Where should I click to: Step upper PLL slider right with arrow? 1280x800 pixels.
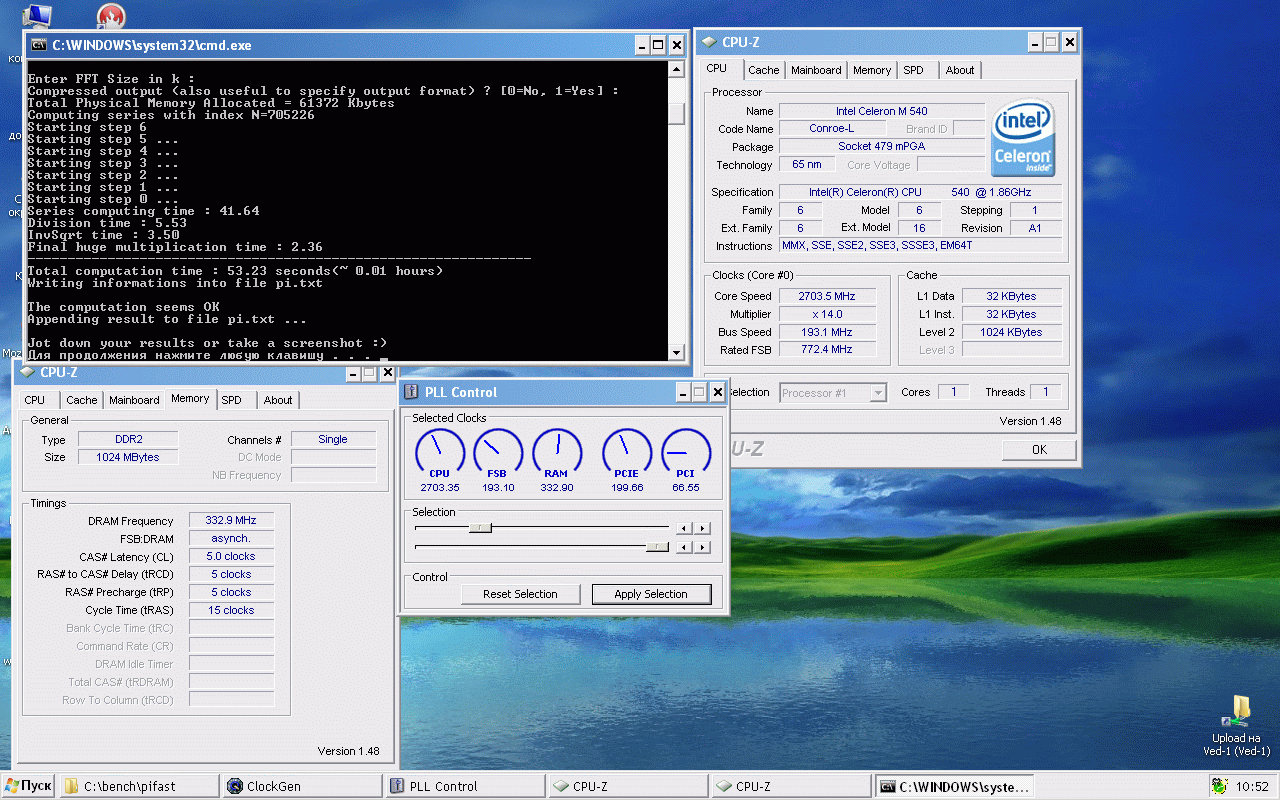tap(703, 528)
